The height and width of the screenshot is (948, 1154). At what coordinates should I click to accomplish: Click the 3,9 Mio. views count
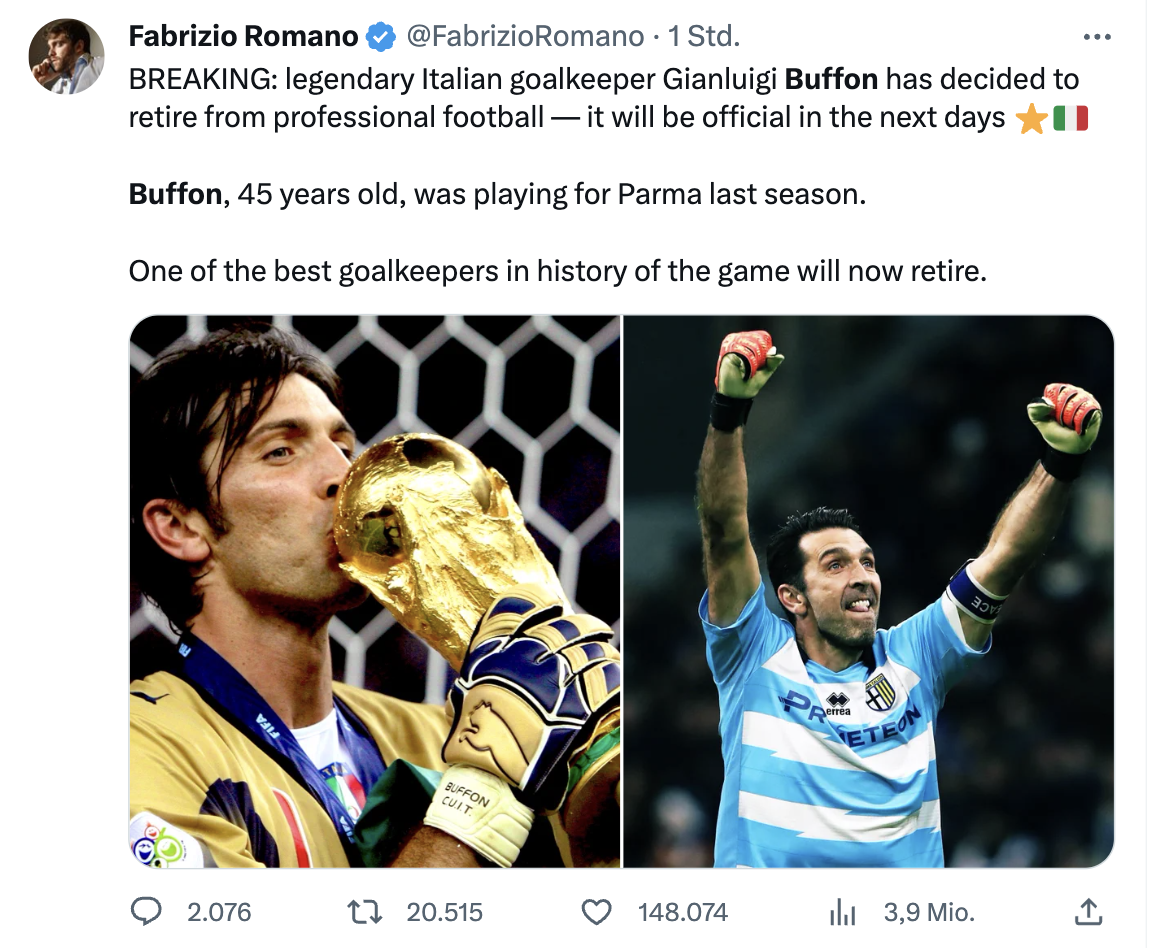click(929, 912)
